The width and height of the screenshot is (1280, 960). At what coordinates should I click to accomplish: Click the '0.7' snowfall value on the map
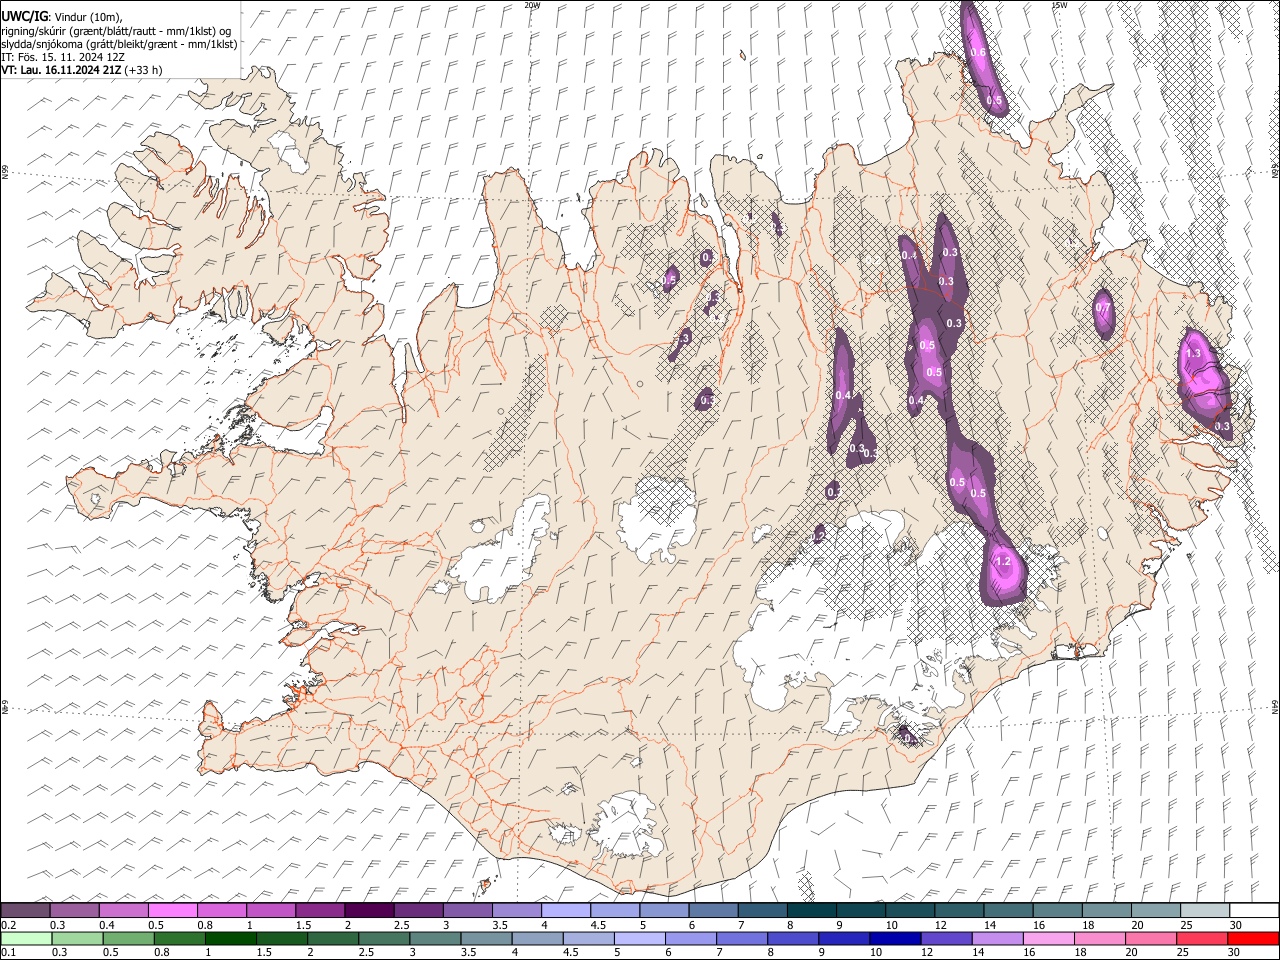coord(1103,308)
